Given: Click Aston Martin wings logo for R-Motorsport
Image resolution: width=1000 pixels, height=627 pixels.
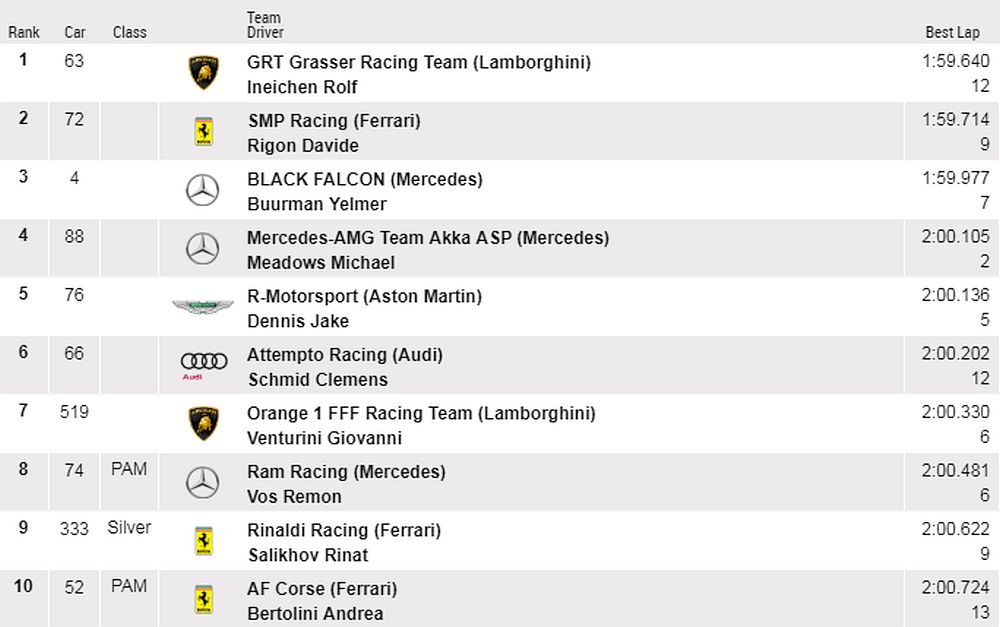Looking at the screenshot, I should pos(202,307).
